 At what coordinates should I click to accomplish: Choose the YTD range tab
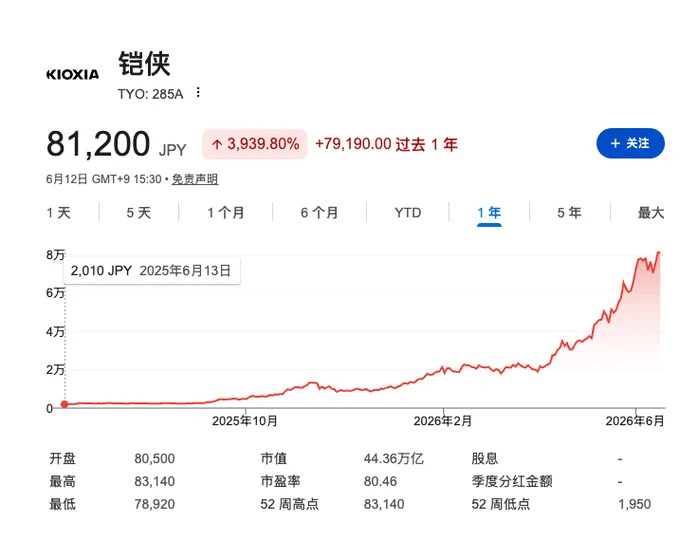(408, 213)
